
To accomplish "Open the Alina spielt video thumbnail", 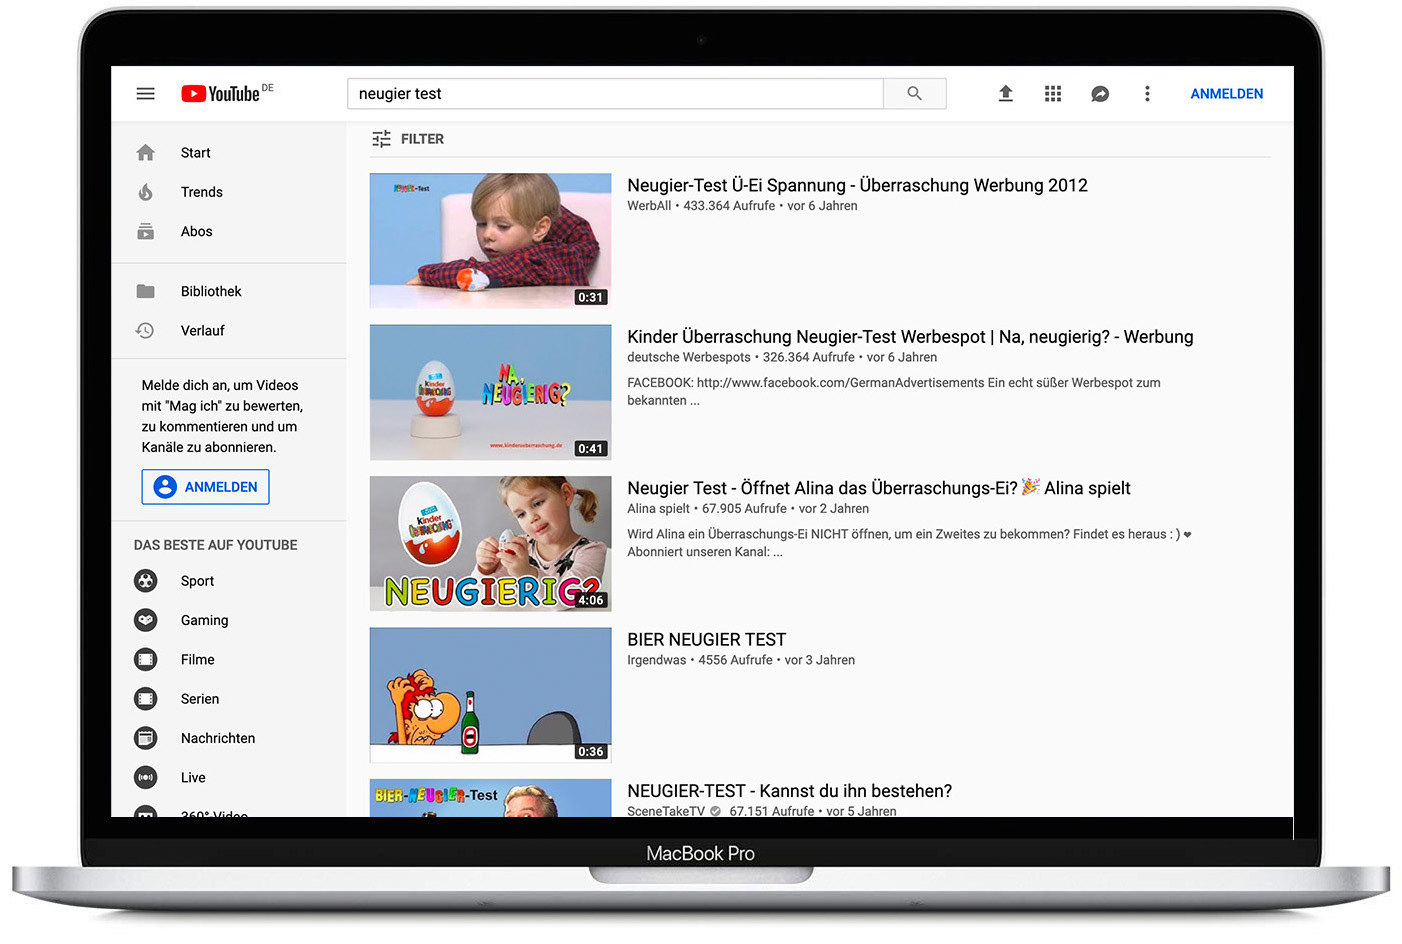I will tap(490, 544).
